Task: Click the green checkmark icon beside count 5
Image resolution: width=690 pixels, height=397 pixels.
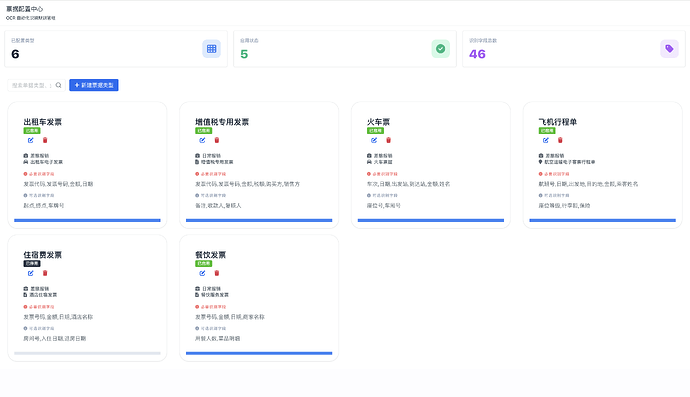Action: pyautogui.click(x=440, y=49)
